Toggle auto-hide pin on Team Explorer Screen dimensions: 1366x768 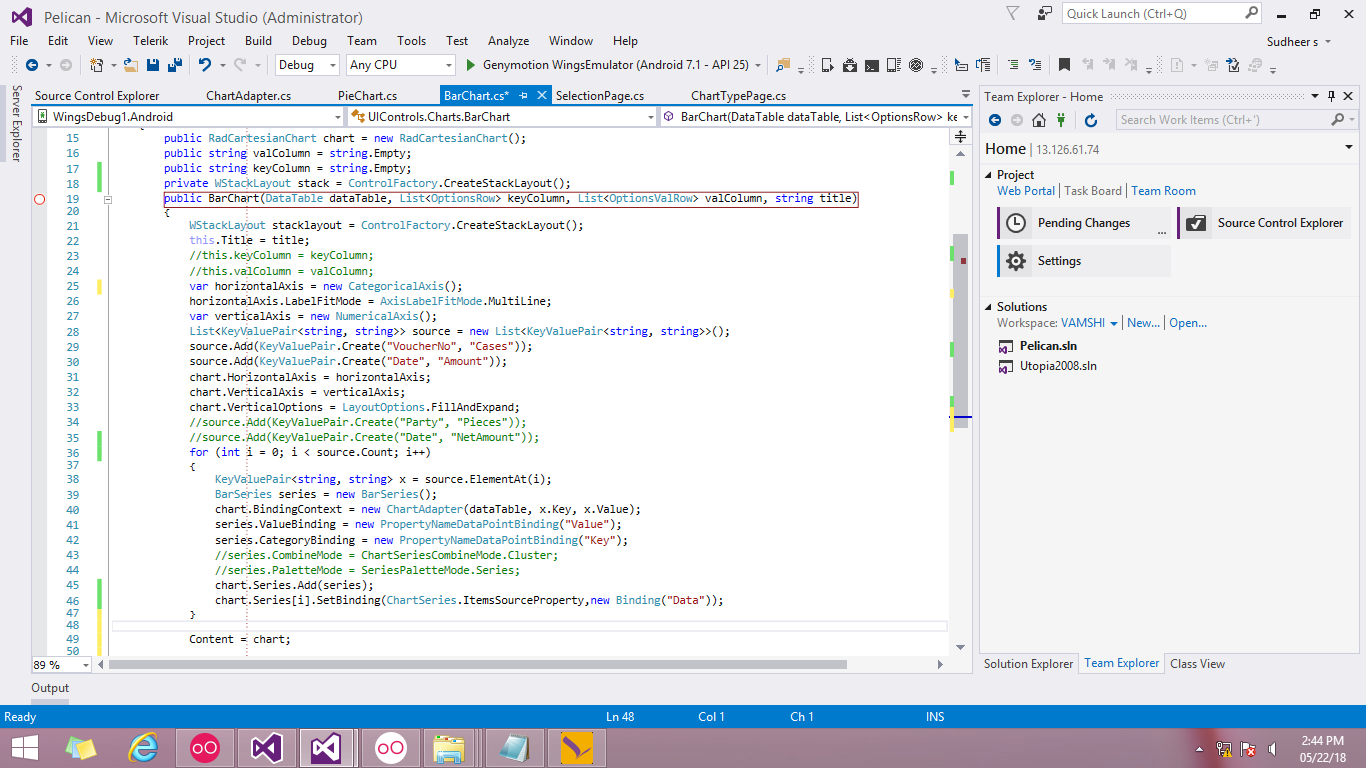[1331, 96]
